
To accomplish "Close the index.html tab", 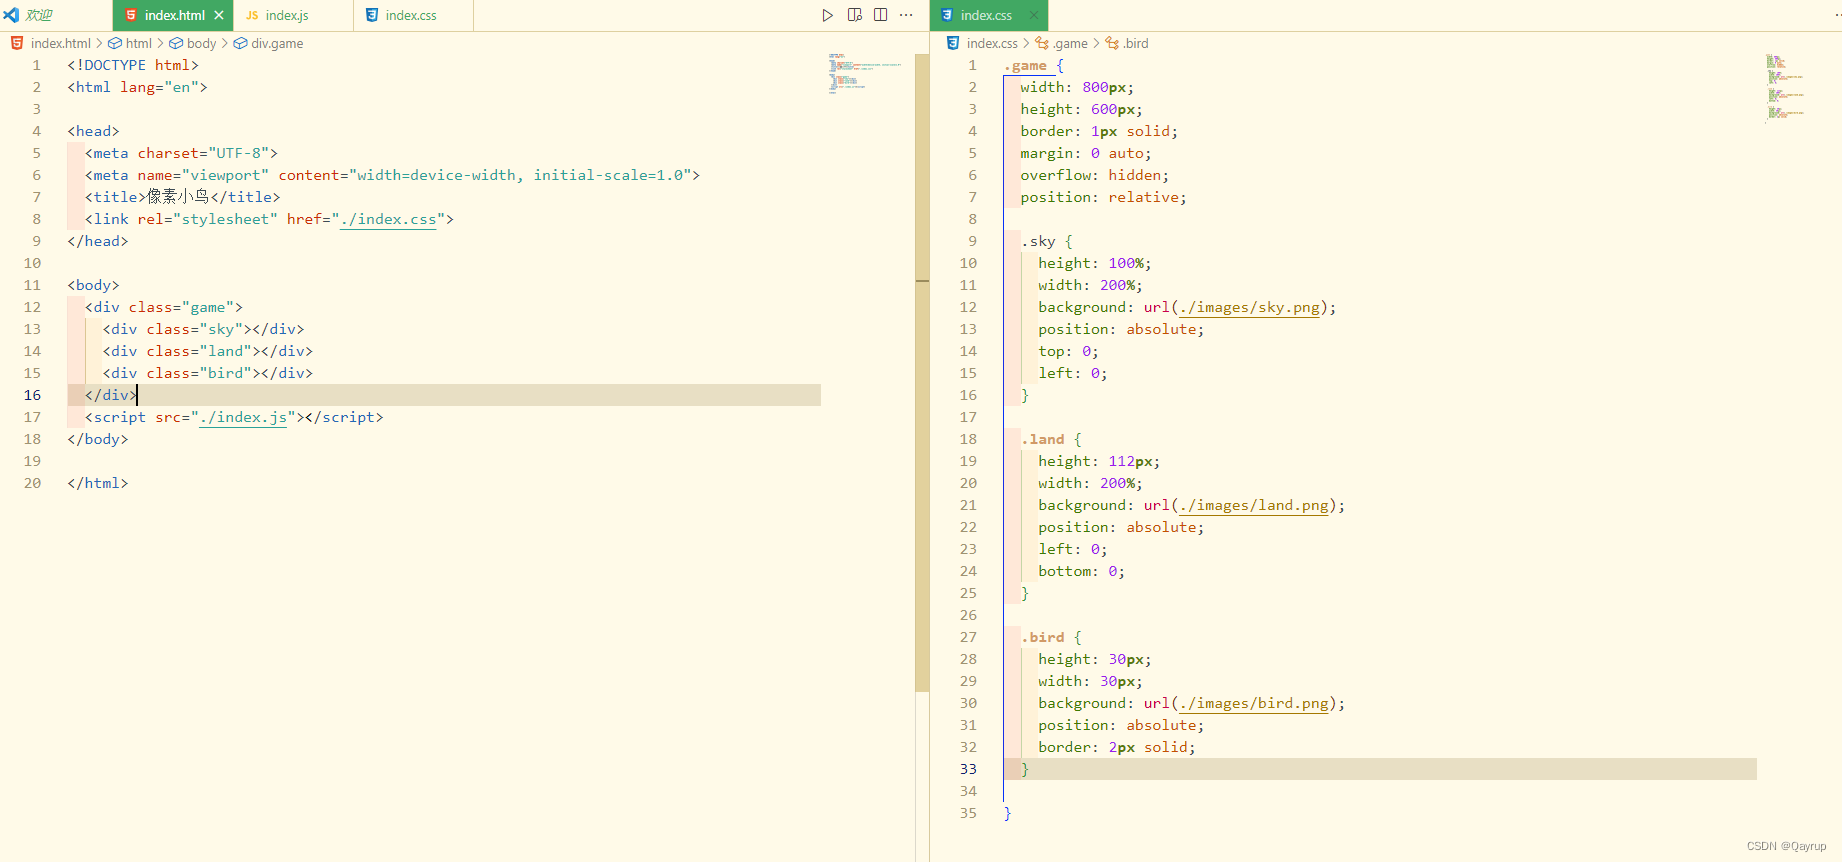I will (x=219, y=15).
